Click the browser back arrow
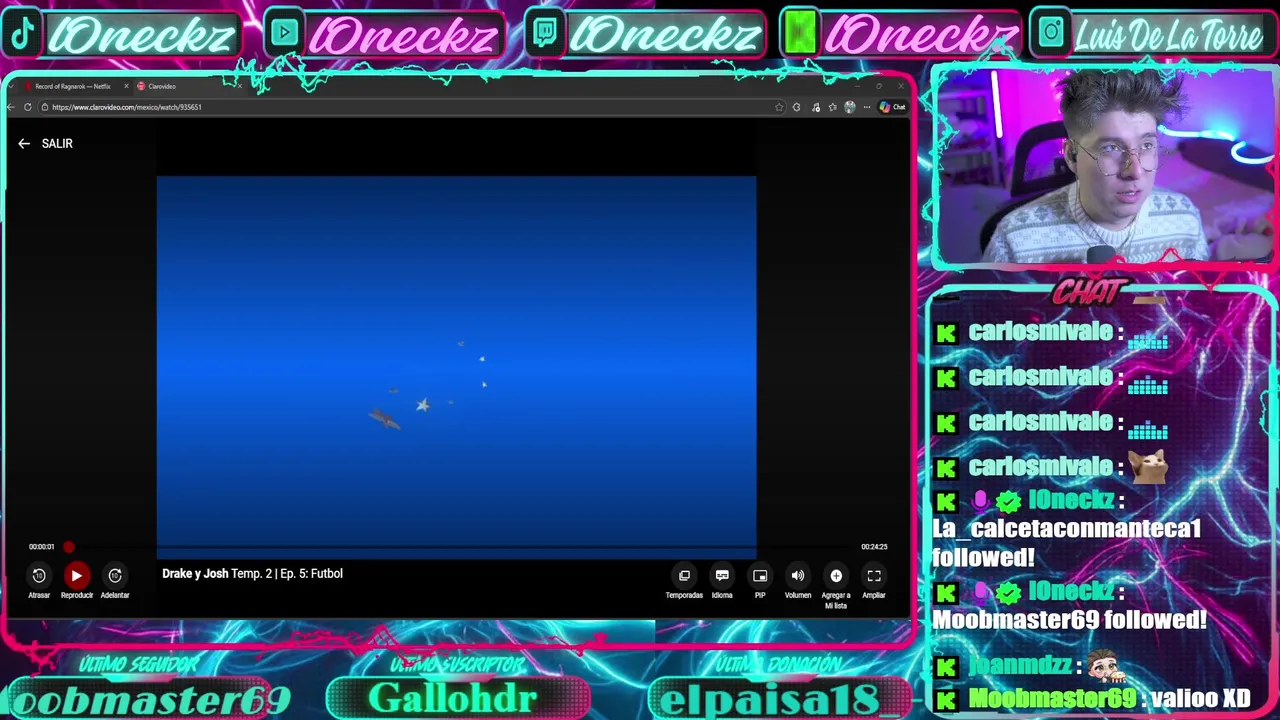1280x720 pixels. (11, 107)
